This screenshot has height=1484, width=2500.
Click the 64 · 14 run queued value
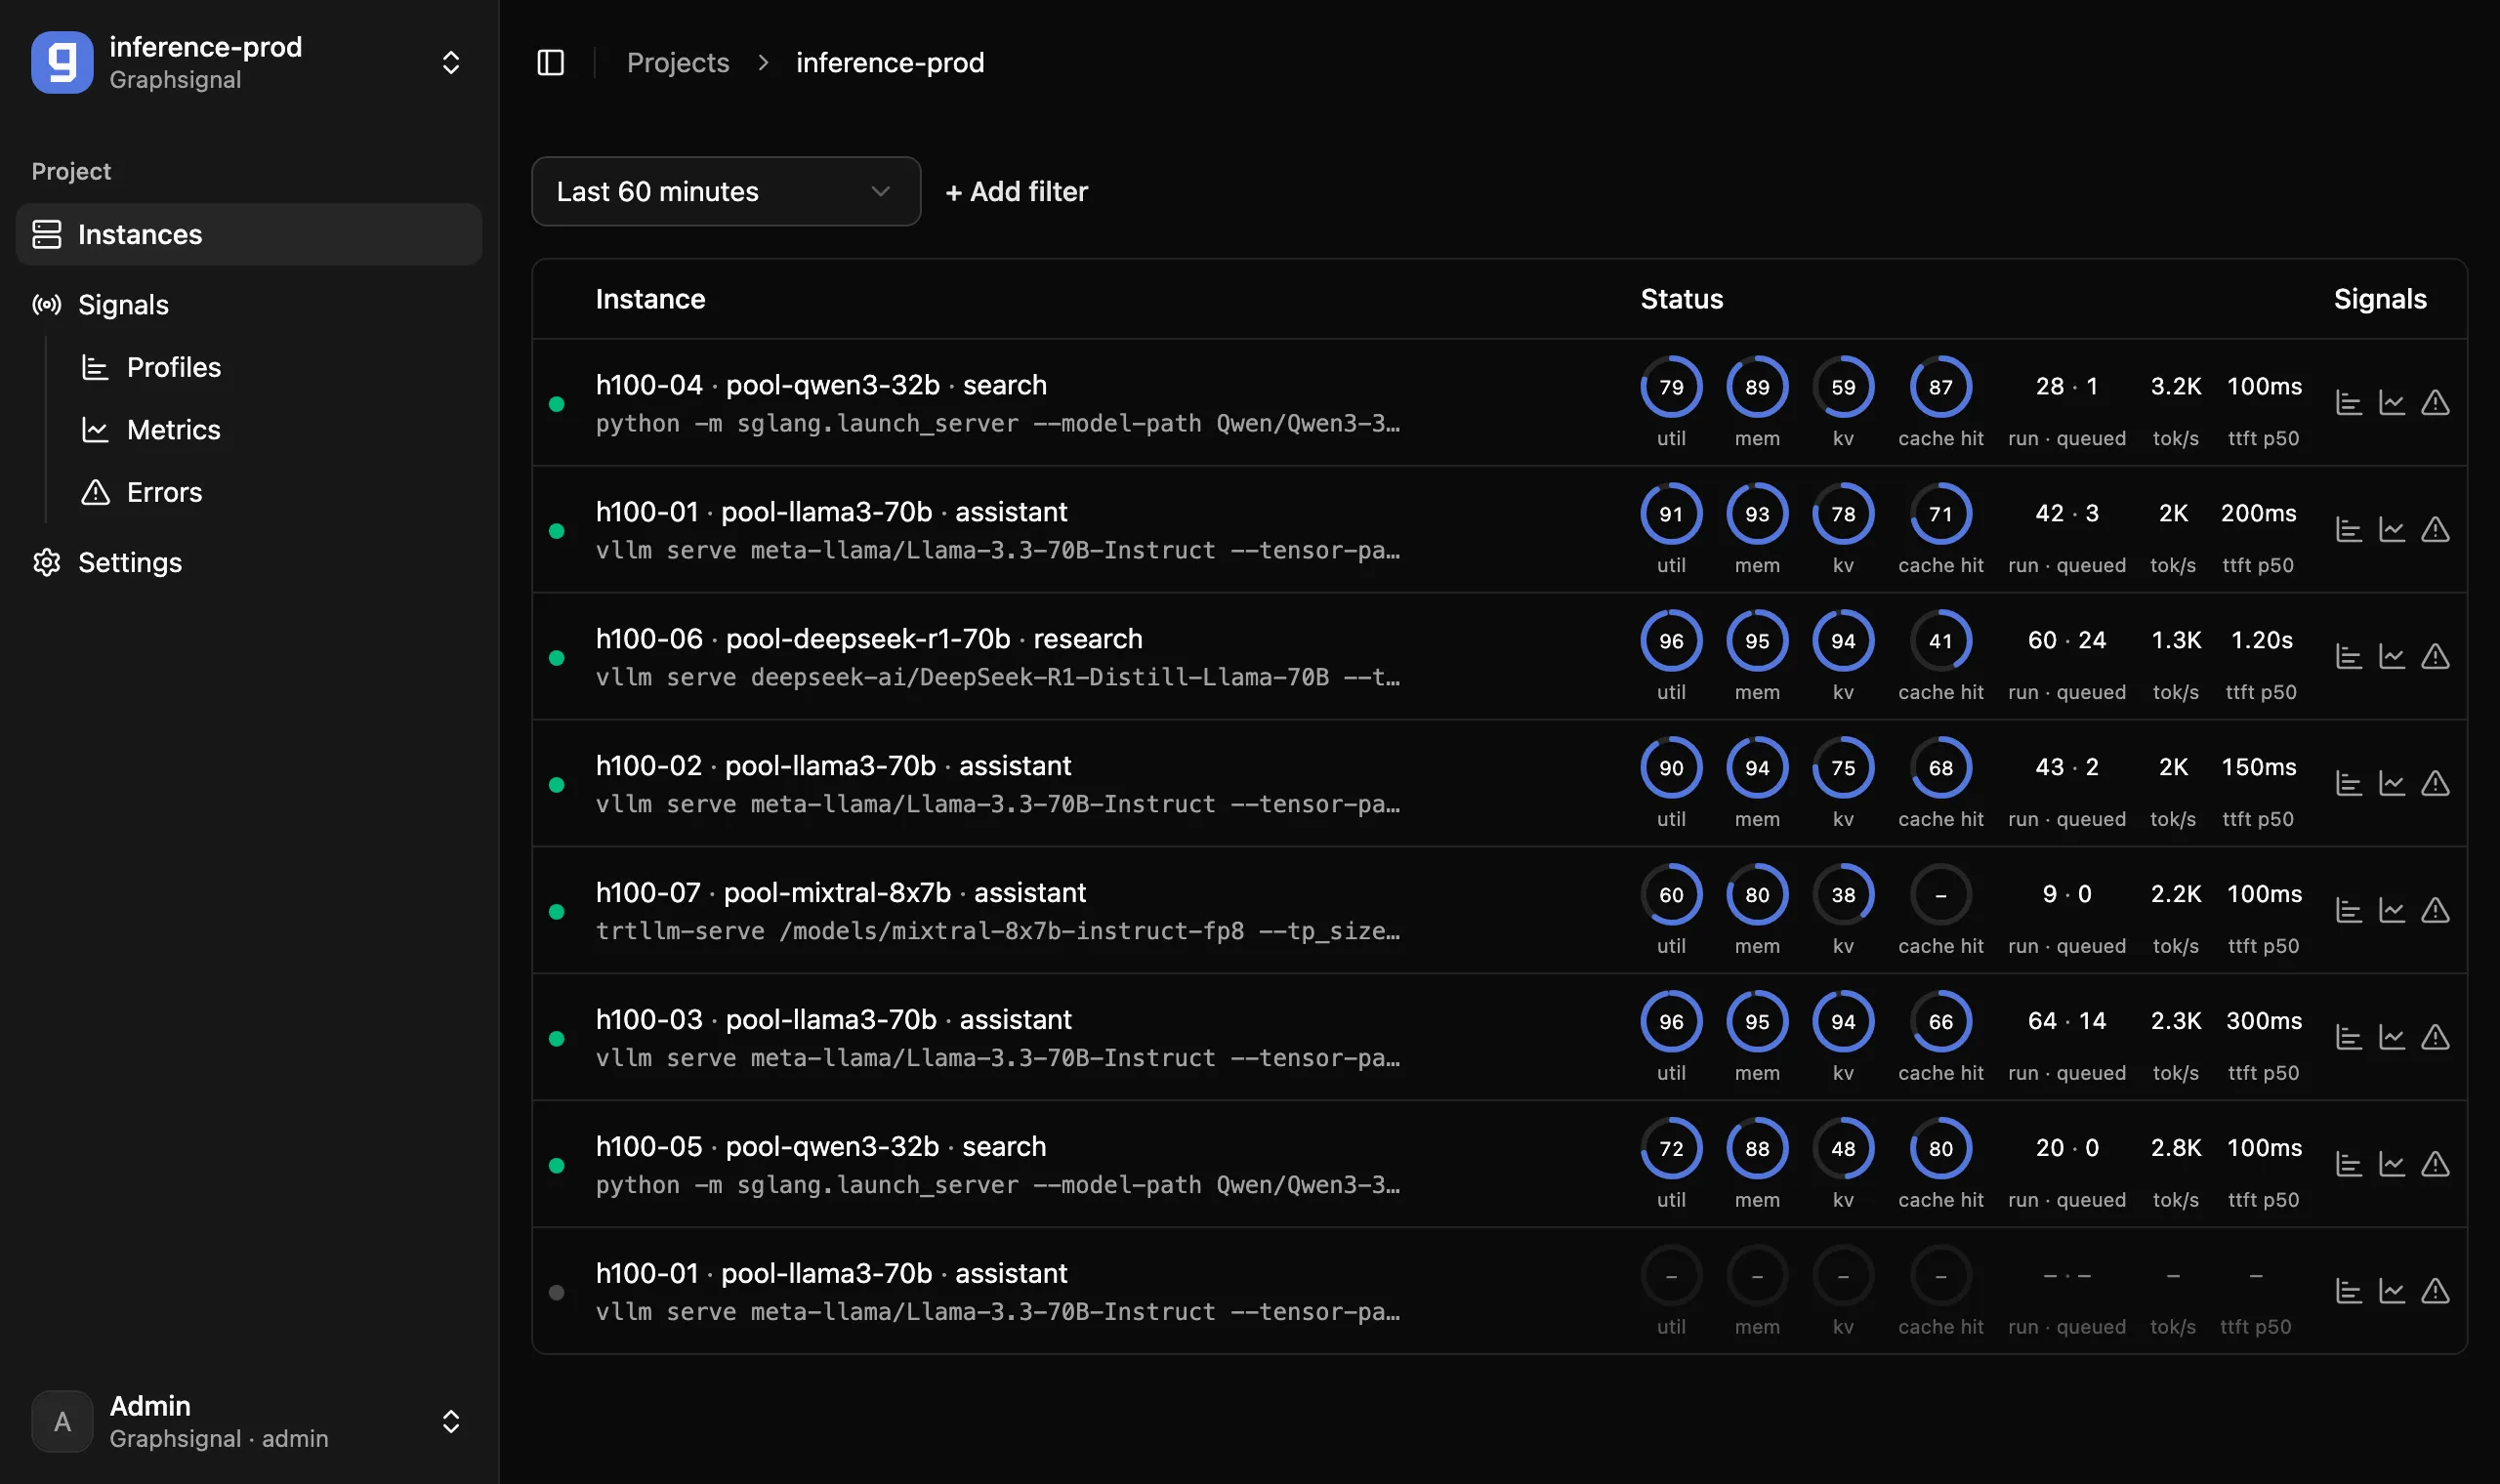click(x=2066, y=1021)
